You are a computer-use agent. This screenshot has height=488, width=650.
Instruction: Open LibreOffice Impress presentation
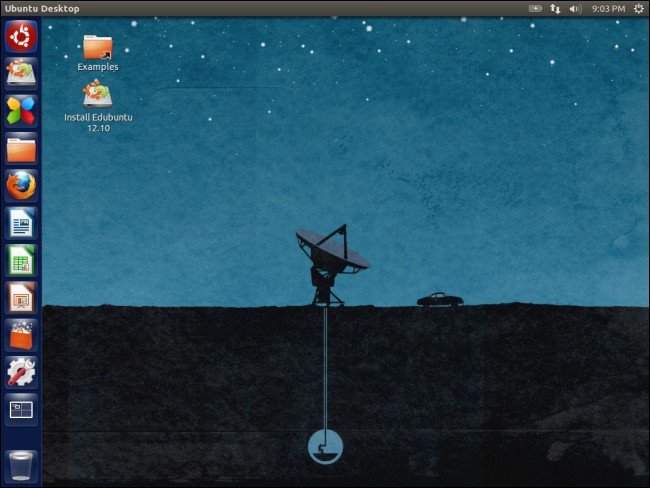(21, 298)
